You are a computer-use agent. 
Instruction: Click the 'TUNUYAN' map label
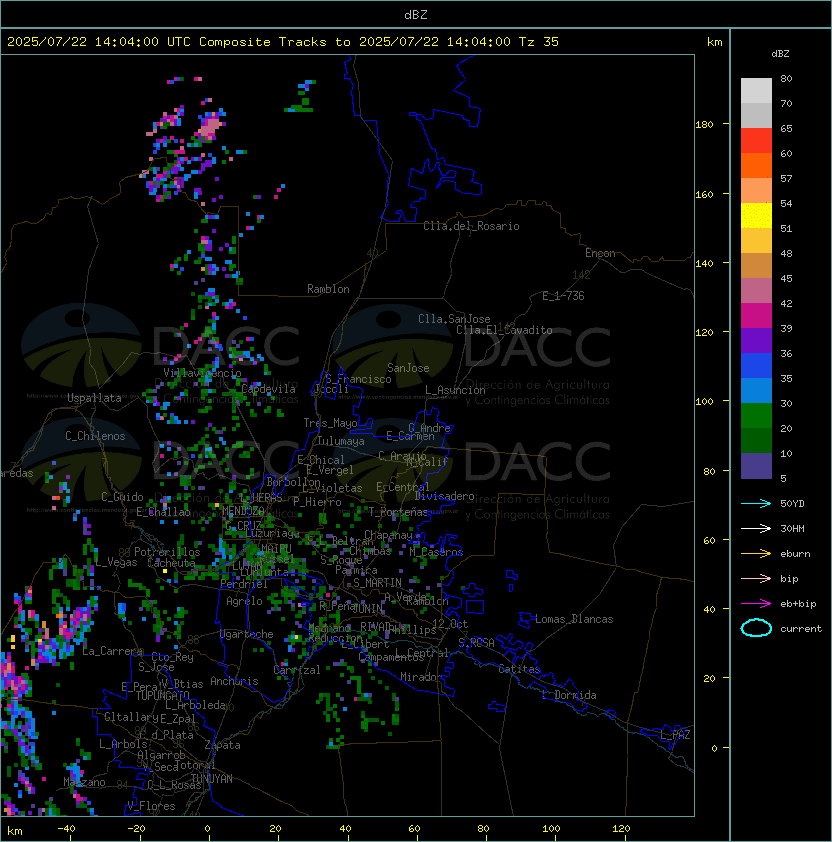point(212,778)
